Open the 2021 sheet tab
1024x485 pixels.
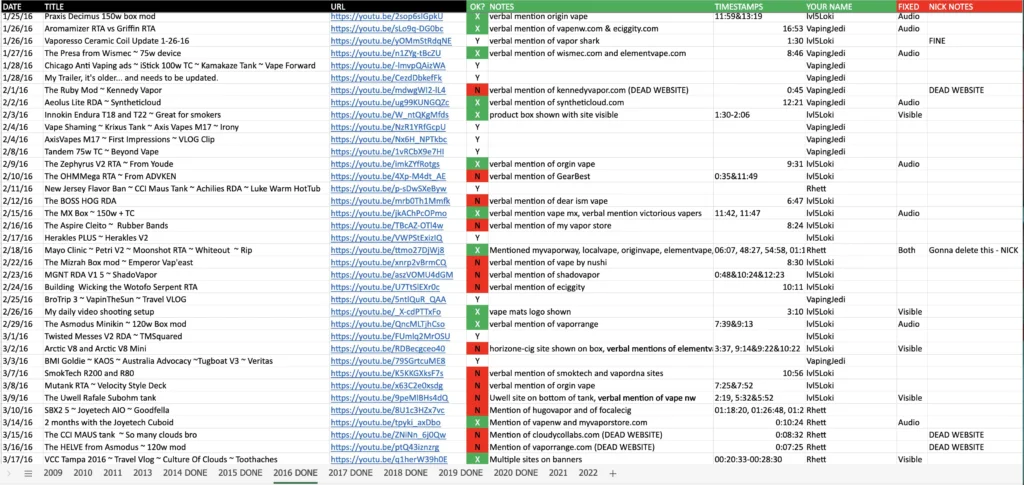point(558,473)
